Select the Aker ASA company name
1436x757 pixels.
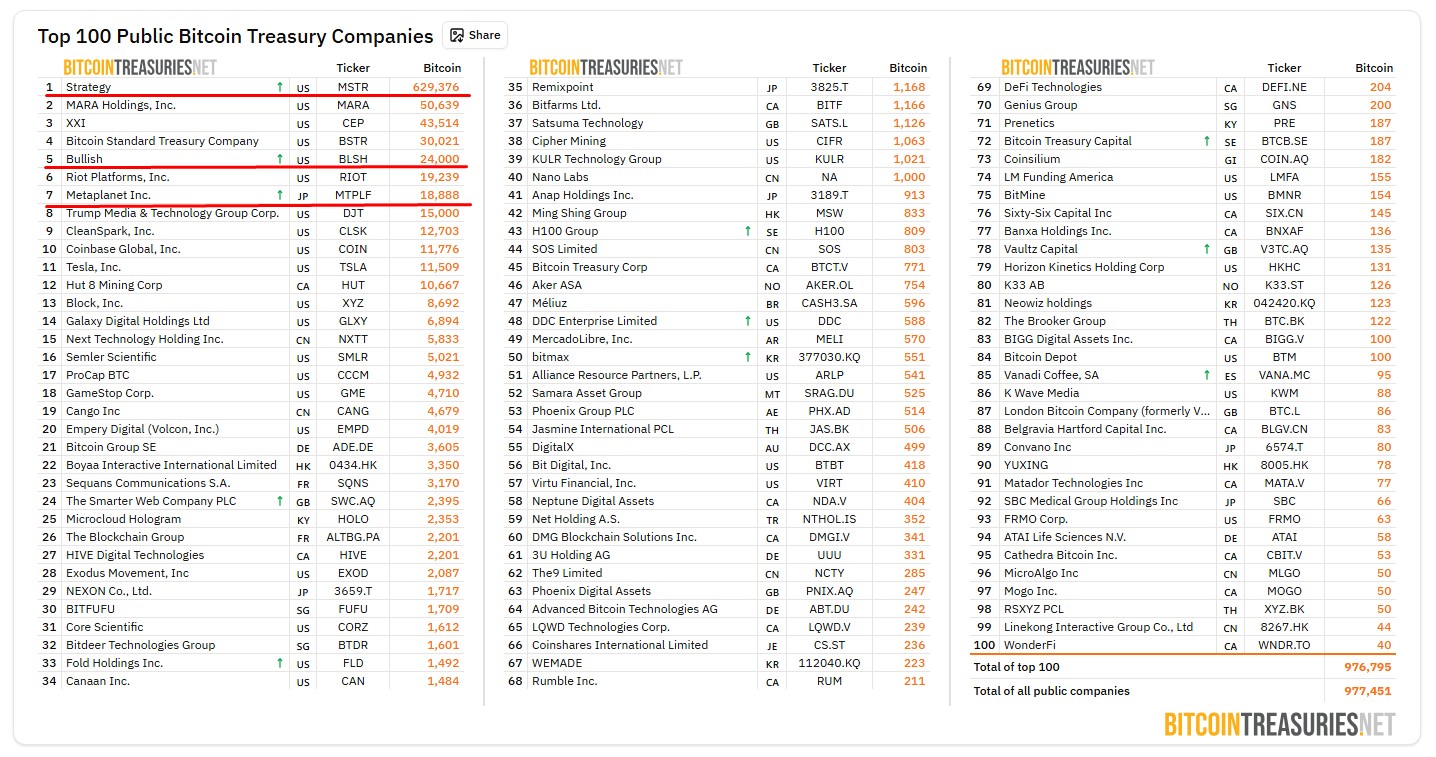[557, 285]
